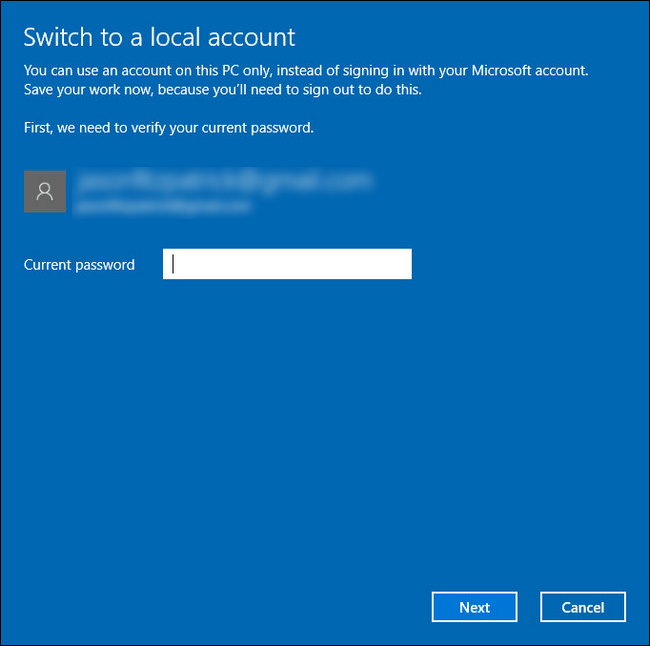650x646 pixels.
Task: Focus the Current password input field
Action: [x=287, y=264]
